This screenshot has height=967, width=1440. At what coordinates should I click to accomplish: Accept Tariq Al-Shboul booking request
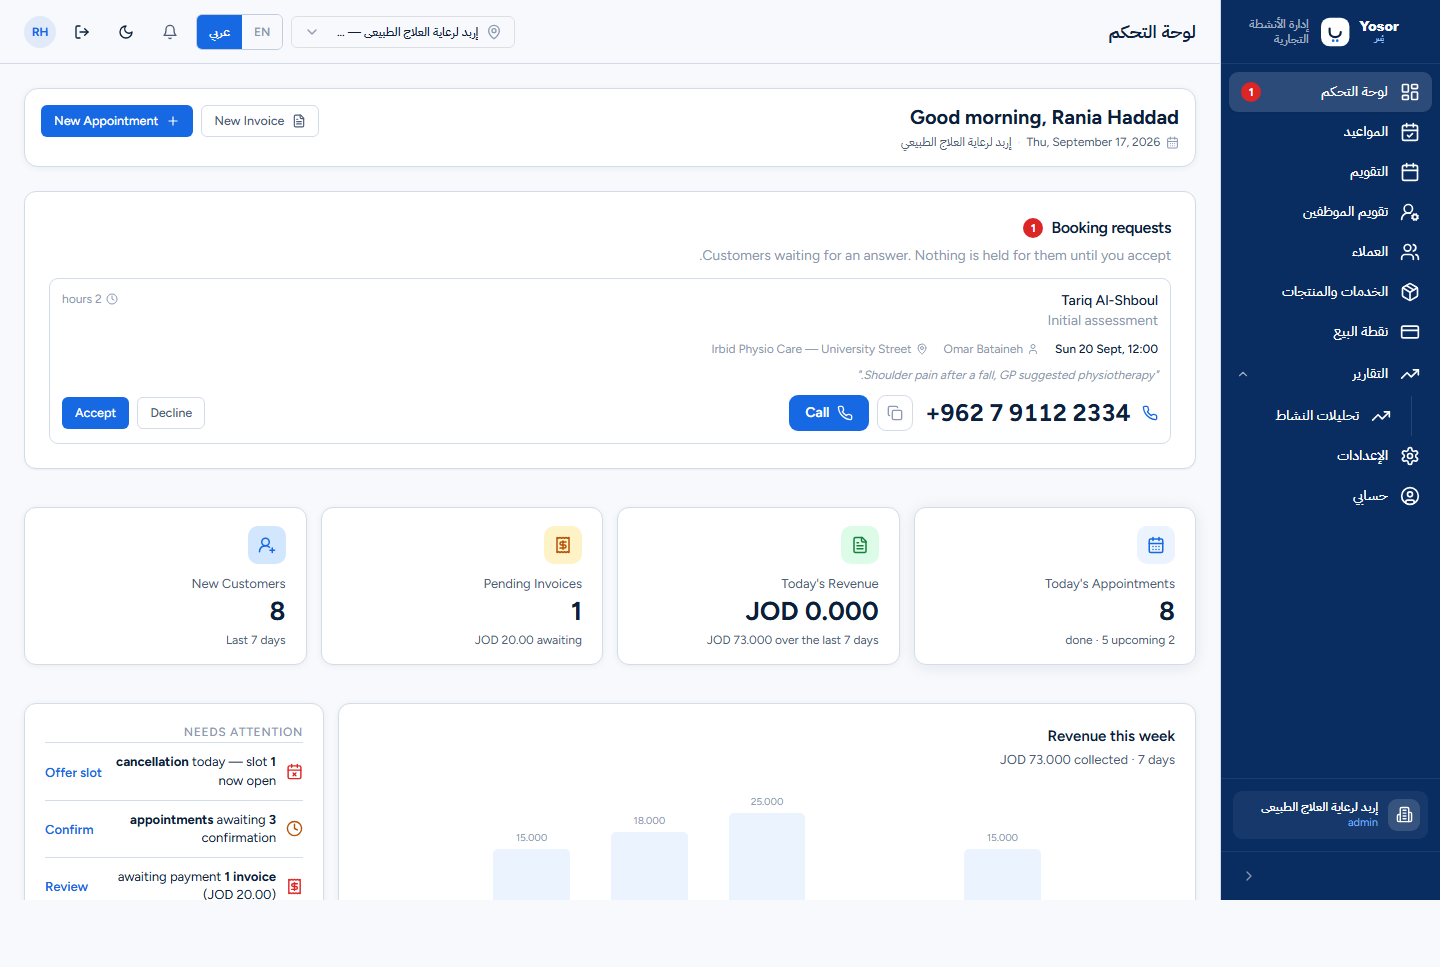(x=95, y=413)
